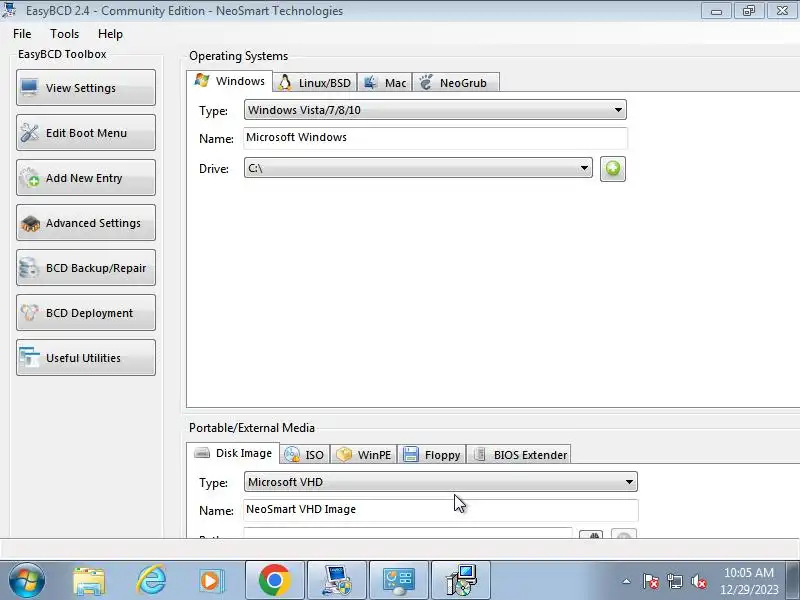800x600 pixels.
Task: Switch to the NeoGrub tab
Action: coord(456,83)
